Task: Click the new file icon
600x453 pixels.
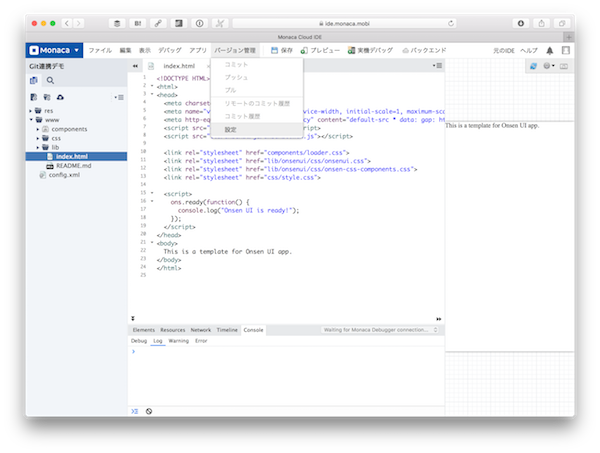Action: coord(34,97)
